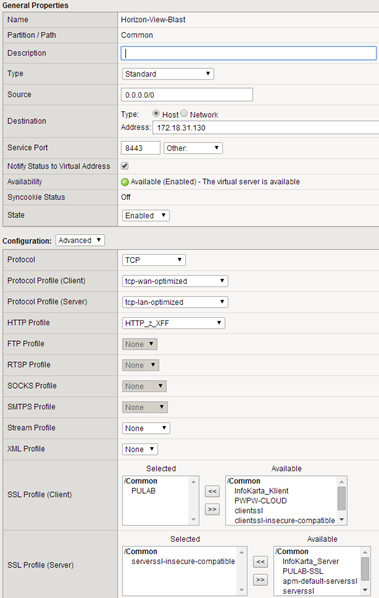Select the Network destination radio button
Screen dimensions: 379x598
tap(184, 113)
